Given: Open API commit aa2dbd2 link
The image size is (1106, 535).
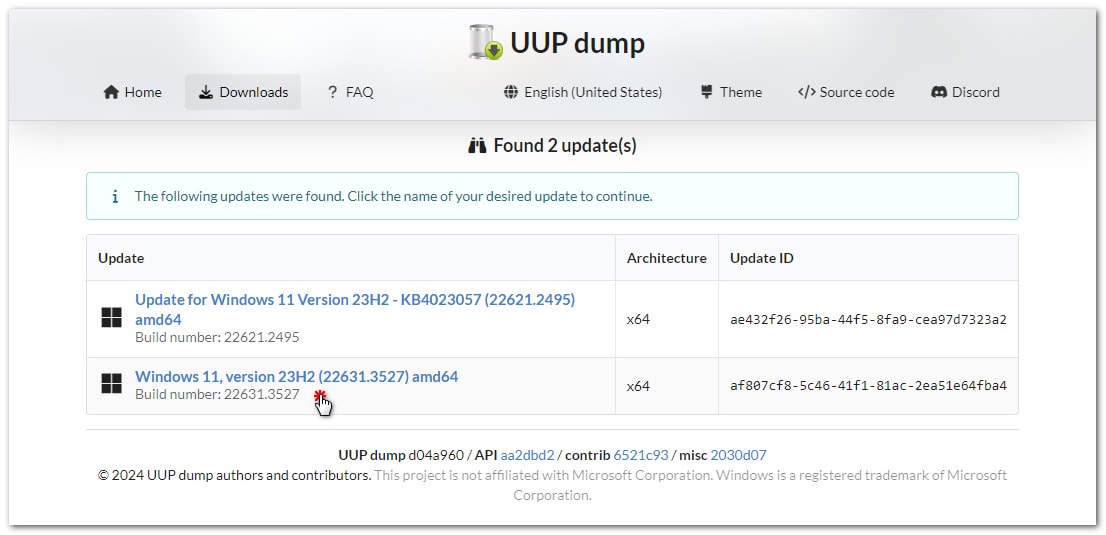Looking at the screenshot, I should pyautogui.click(x=528, y=455).
